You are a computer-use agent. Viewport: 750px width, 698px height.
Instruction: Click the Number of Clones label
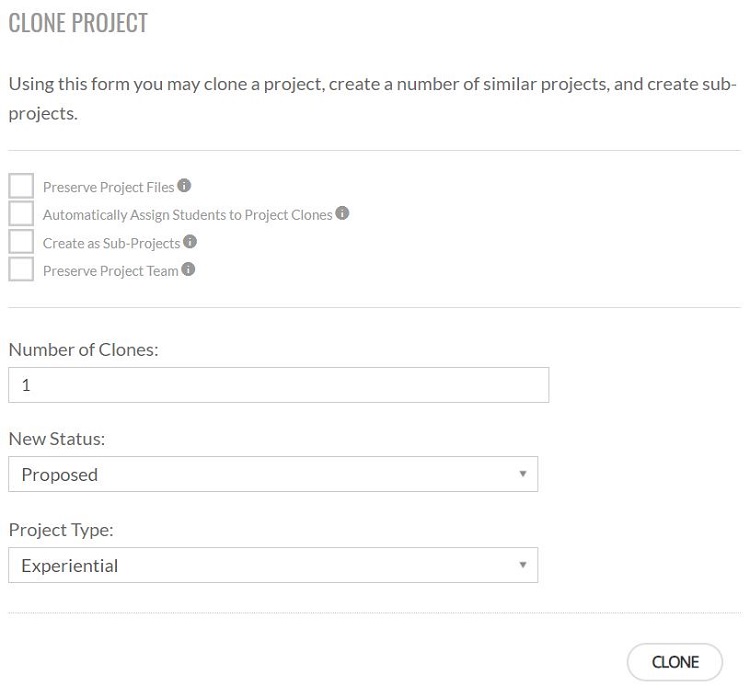pos(83,350)
